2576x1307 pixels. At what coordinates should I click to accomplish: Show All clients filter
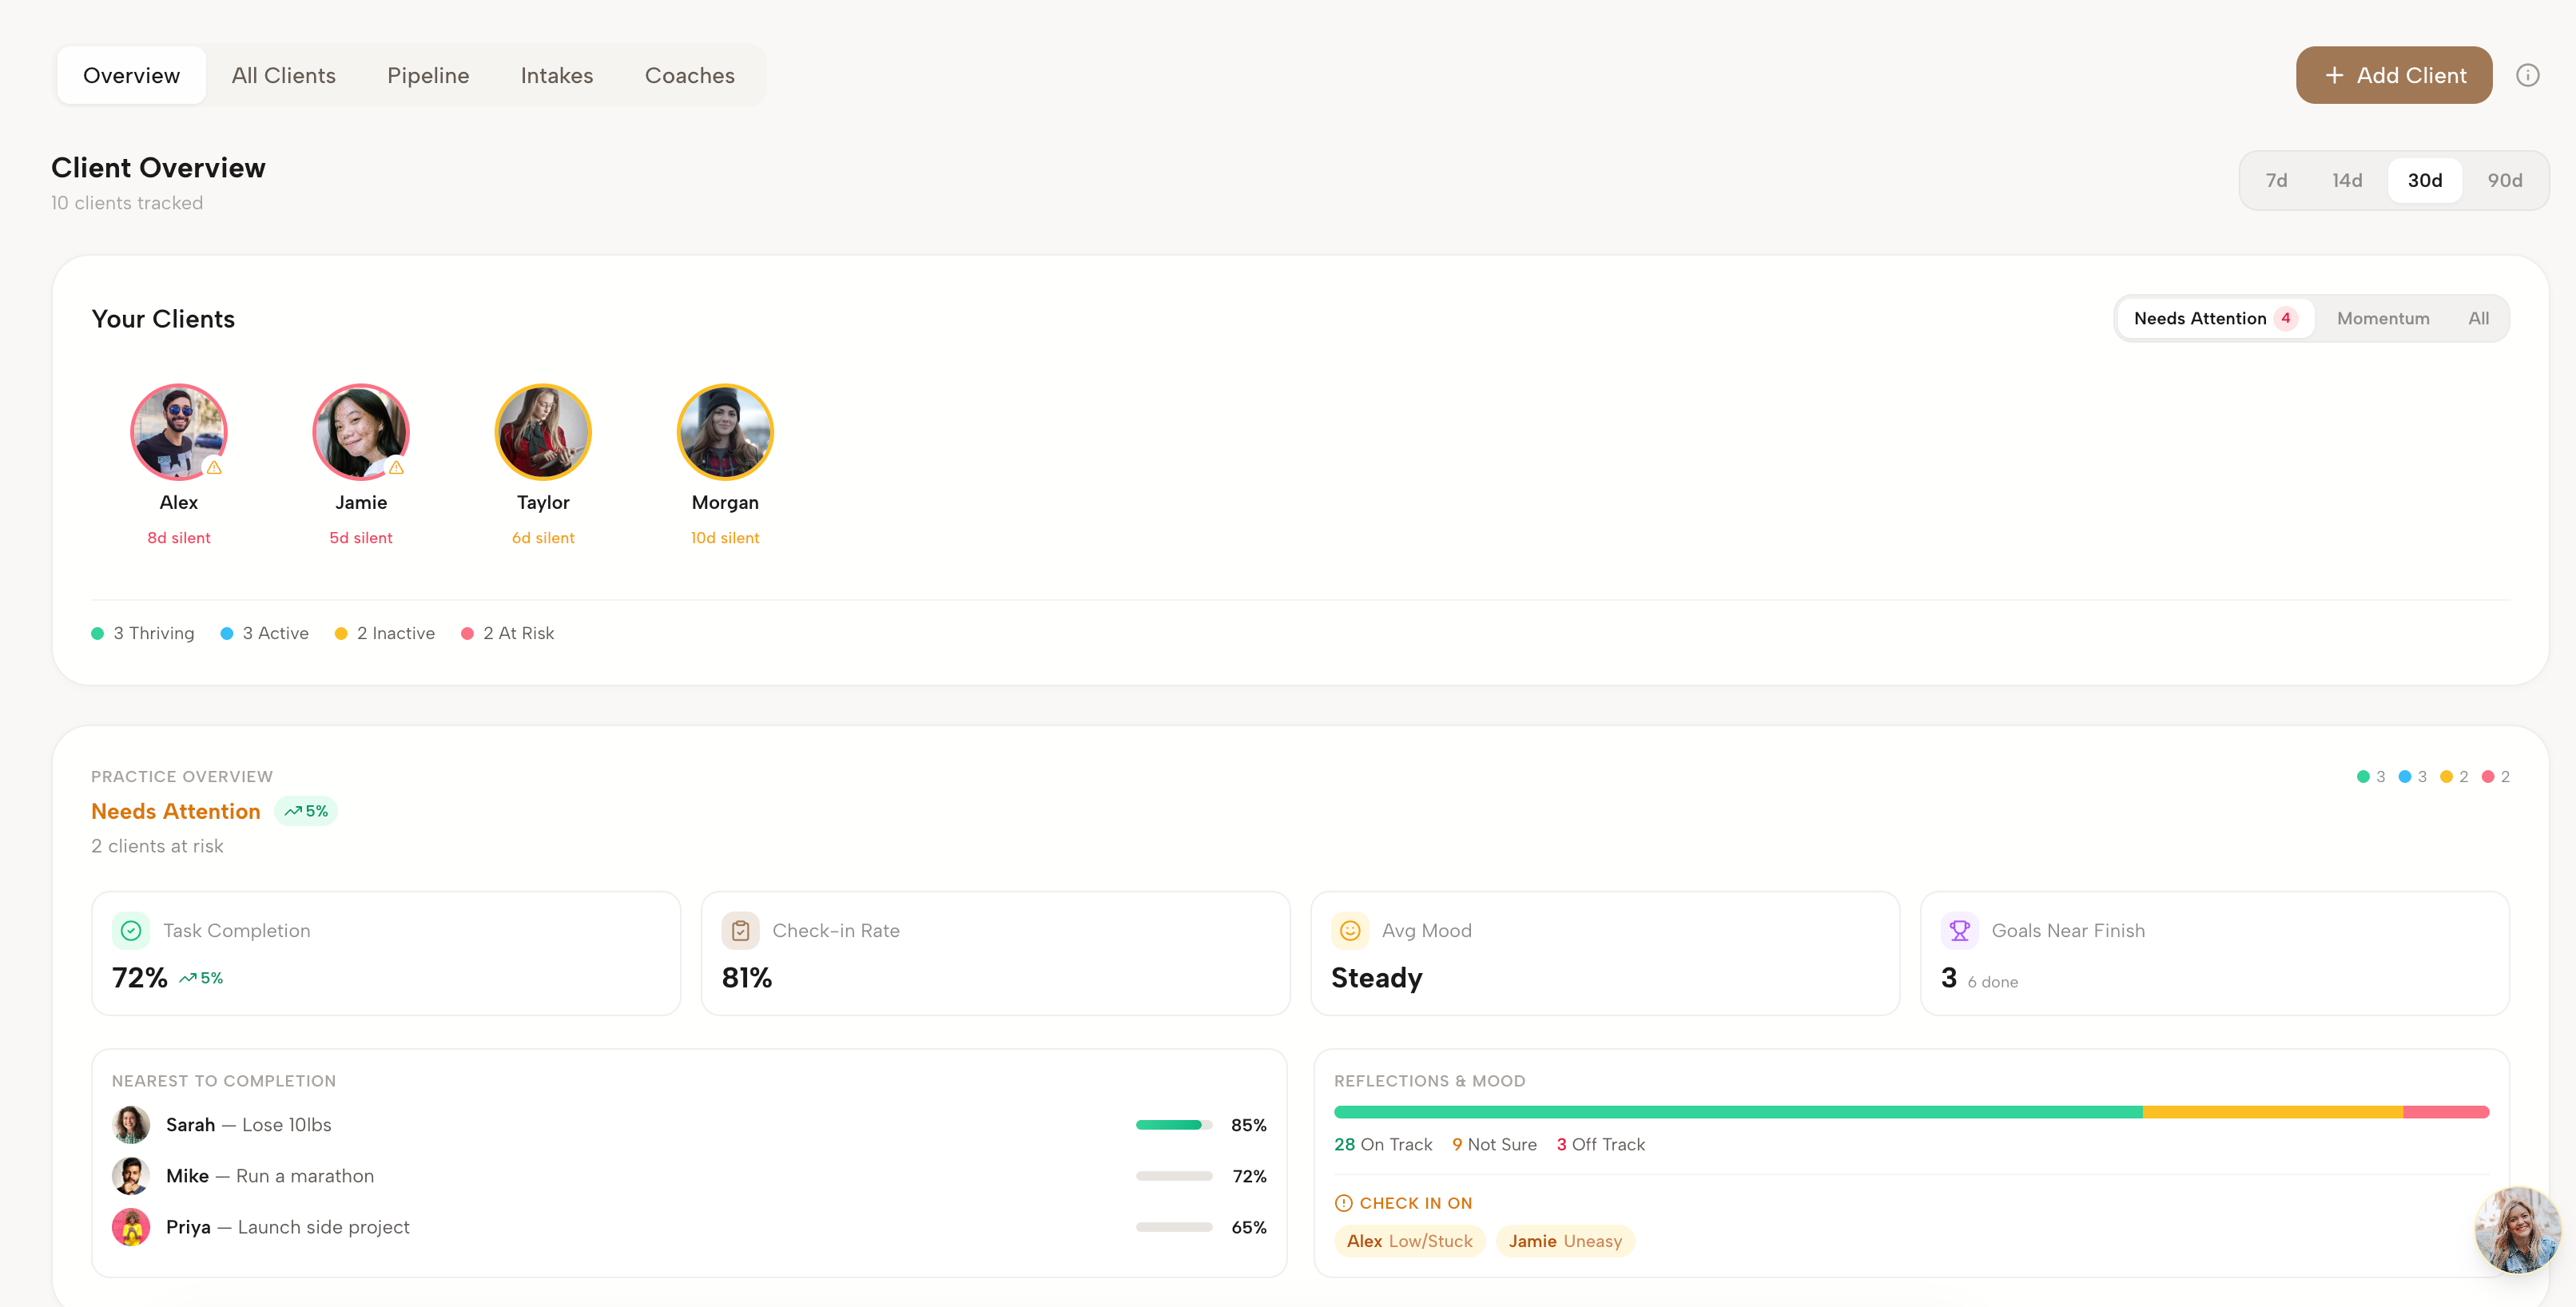pyautogui.click(x=2478, y=318)
